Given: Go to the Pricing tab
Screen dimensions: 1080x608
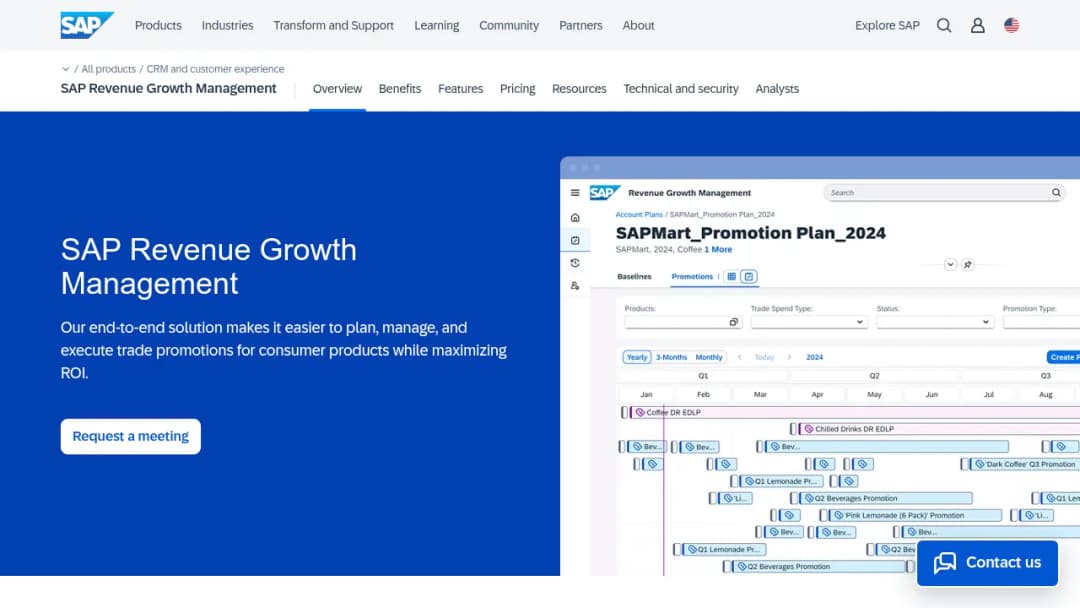Looking at the screenshot, I should (x=517, y=89).
